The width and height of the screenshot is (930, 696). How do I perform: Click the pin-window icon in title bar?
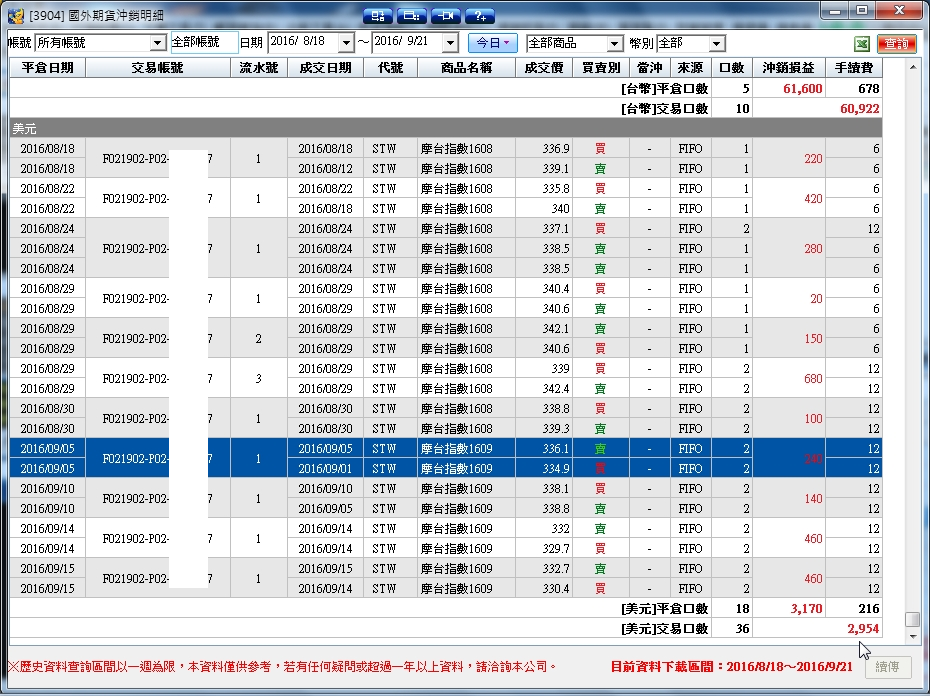tap(446, 15)
